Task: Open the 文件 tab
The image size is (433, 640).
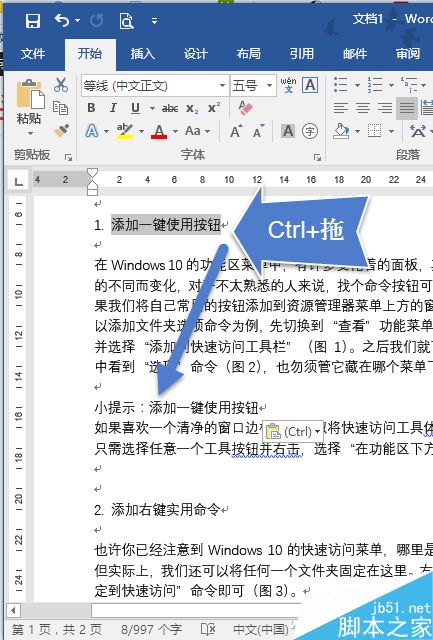Action: (x=33, y=53)
